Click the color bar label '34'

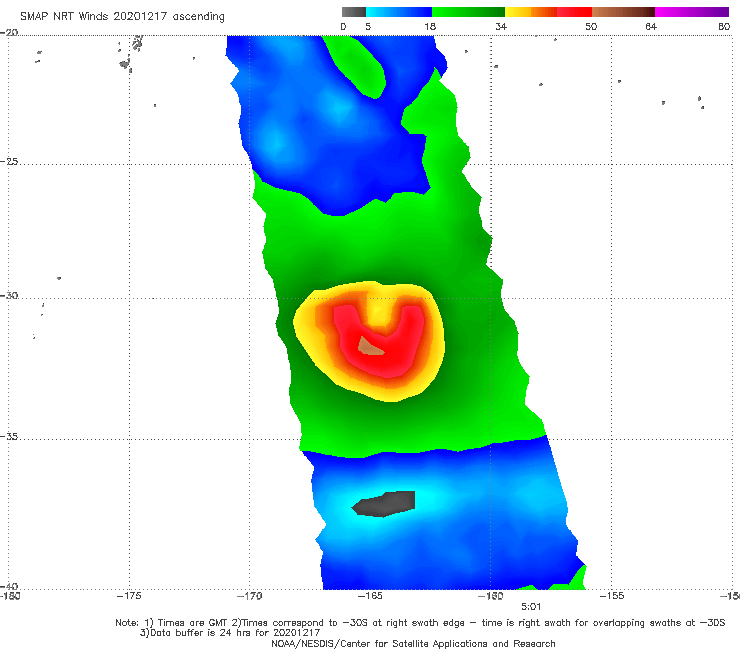tap(501, 26)
